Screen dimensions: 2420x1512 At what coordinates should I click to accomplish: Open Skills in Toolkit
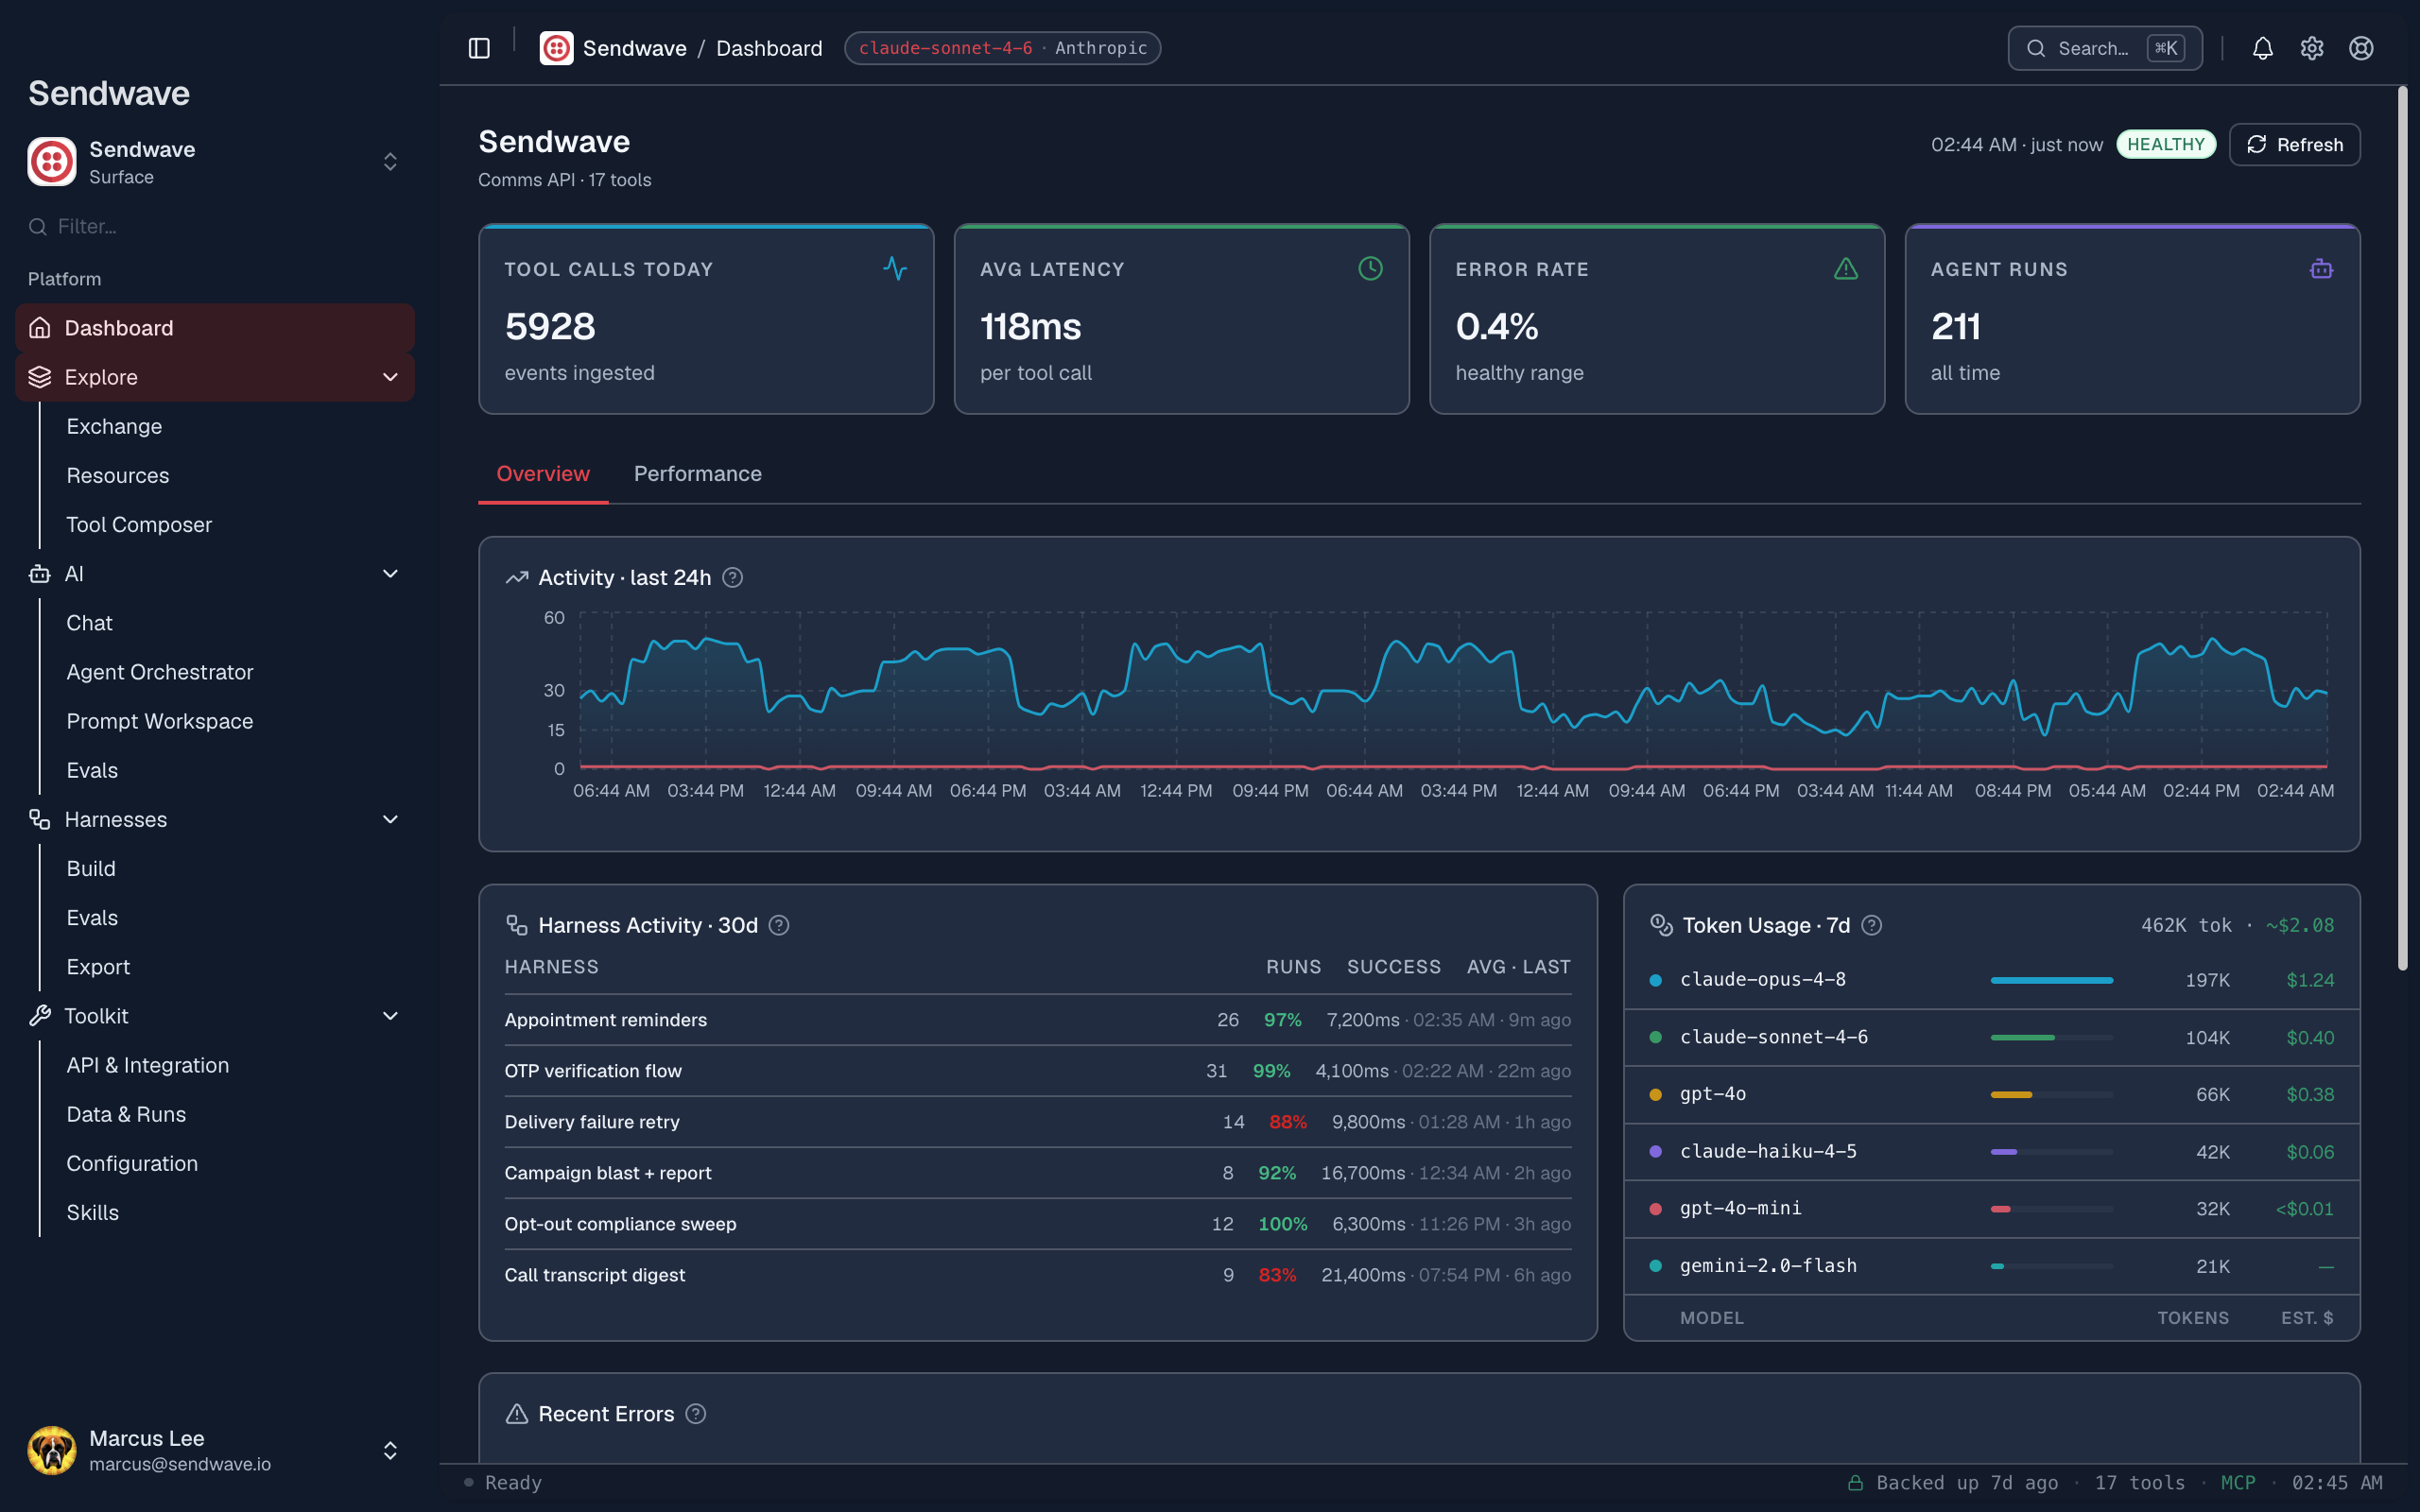92,1213
